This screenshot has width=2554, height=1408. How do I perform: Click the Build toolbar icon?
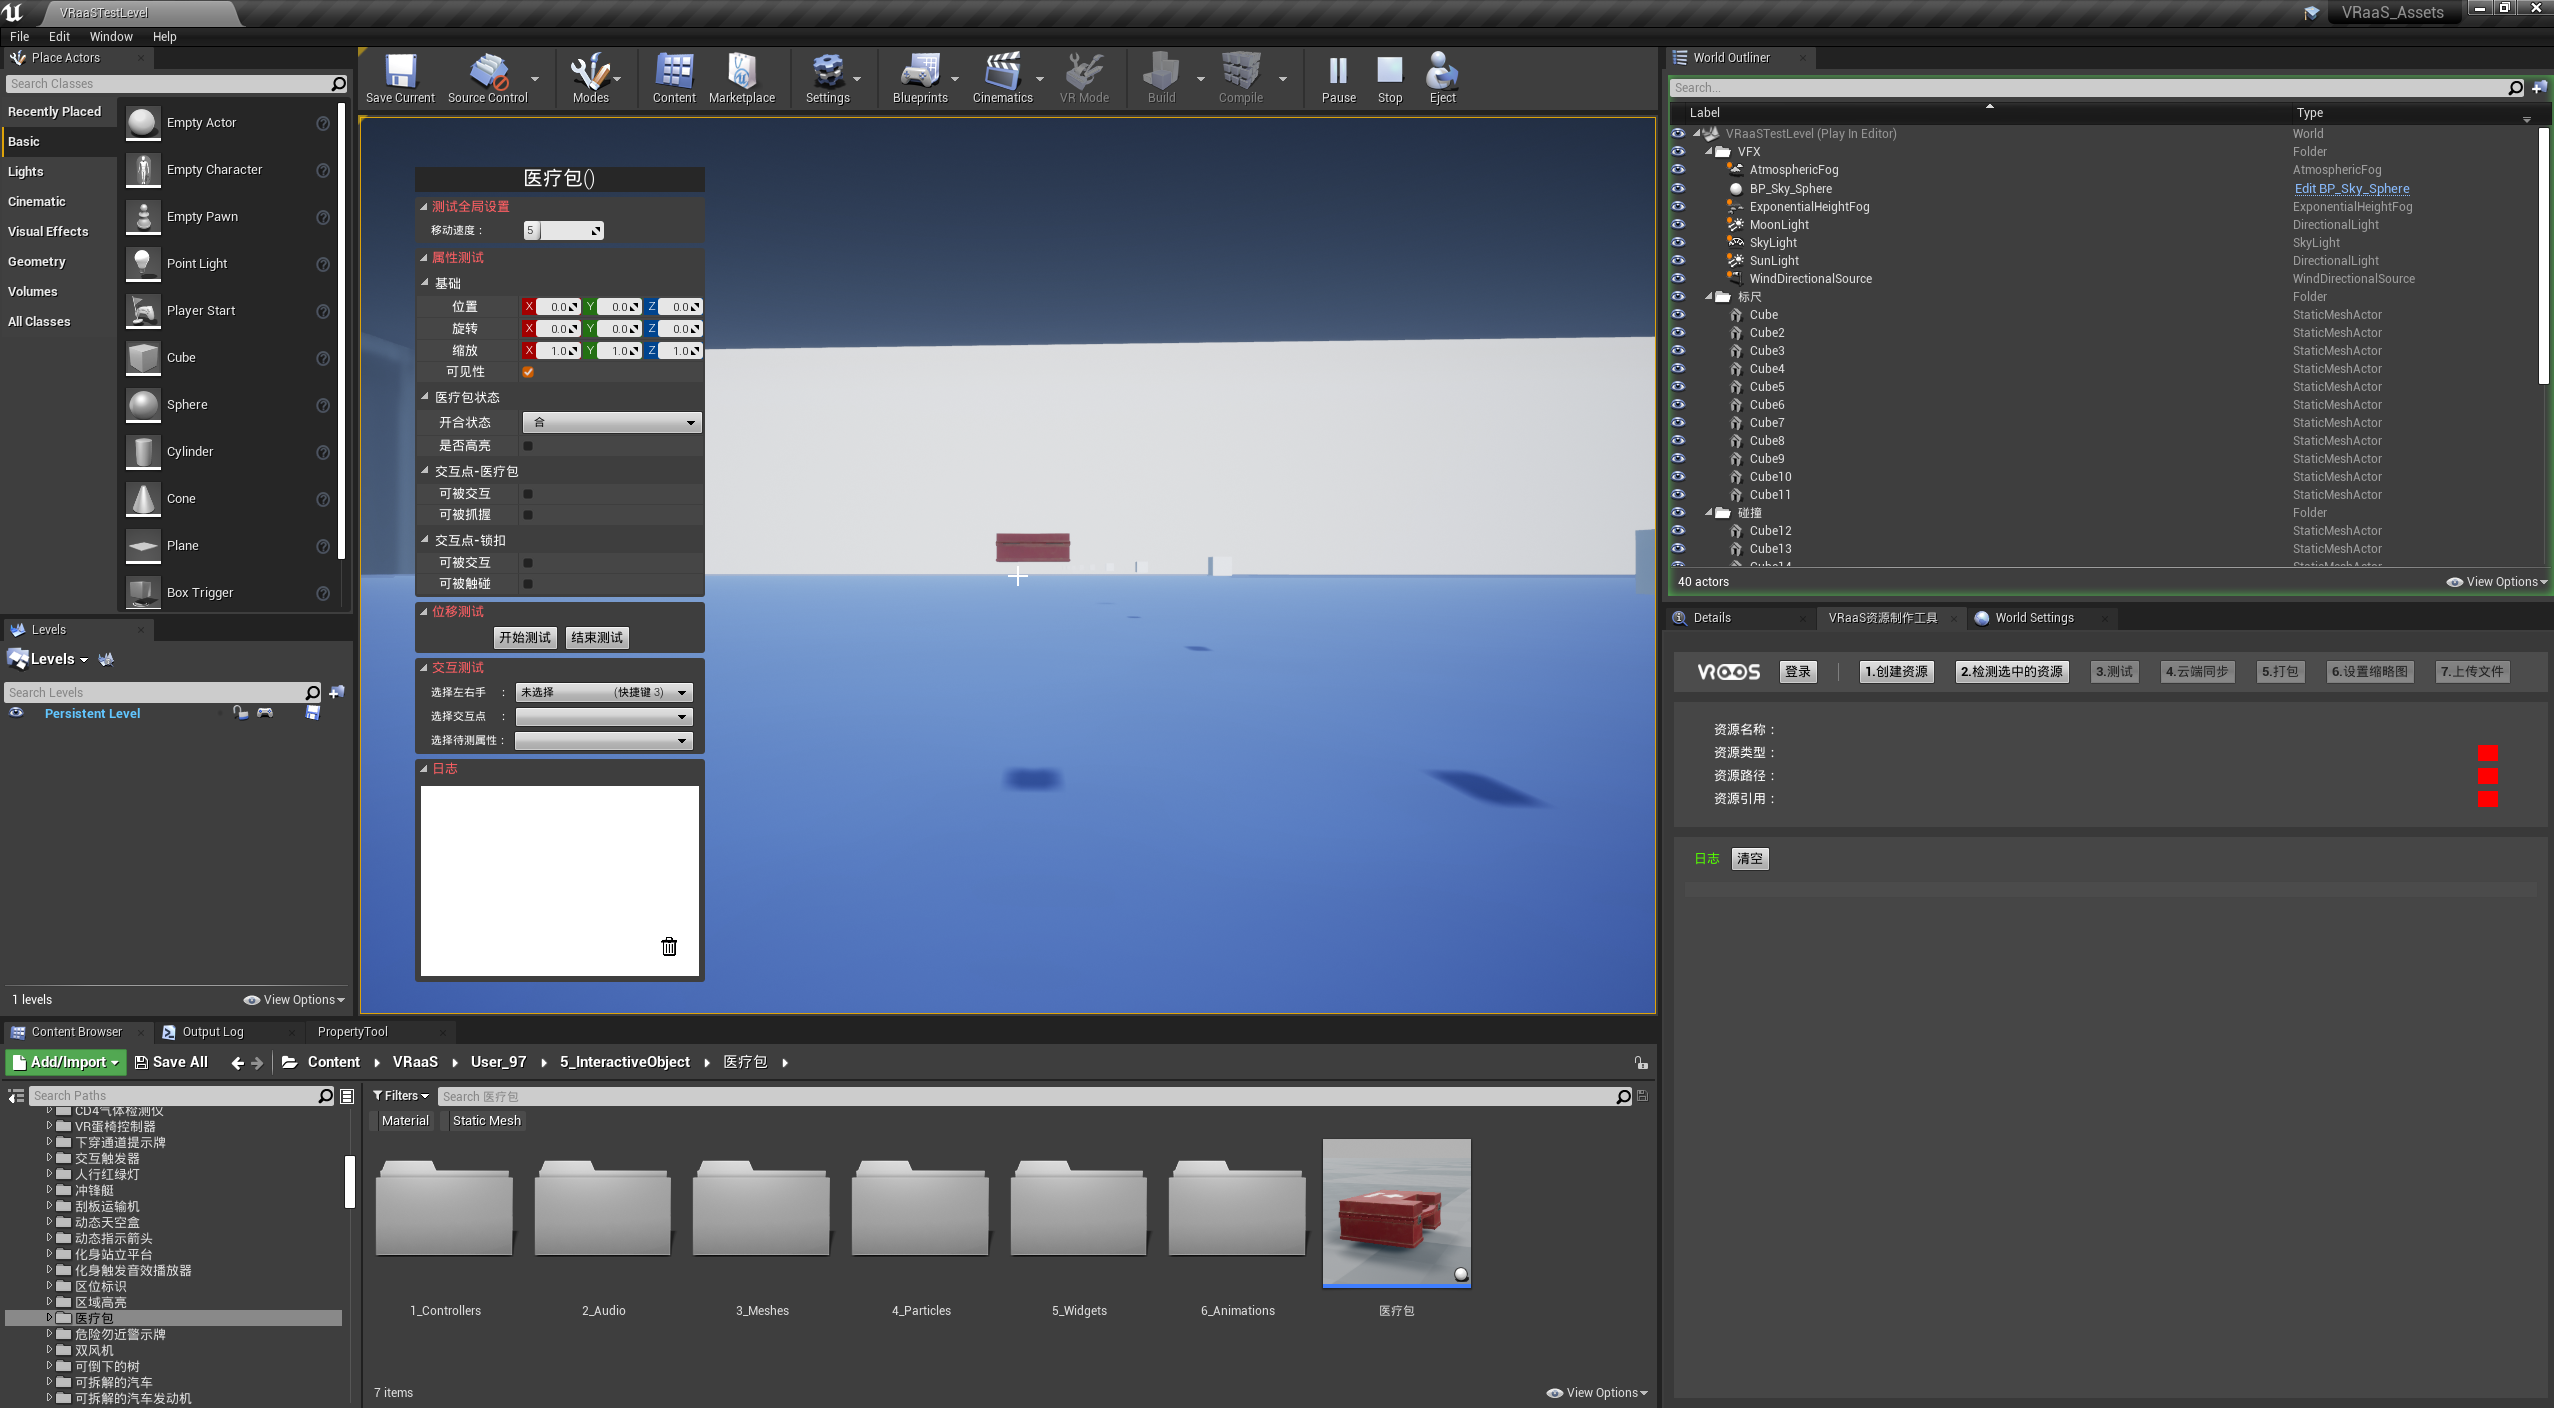click(x=1161, y=78)
